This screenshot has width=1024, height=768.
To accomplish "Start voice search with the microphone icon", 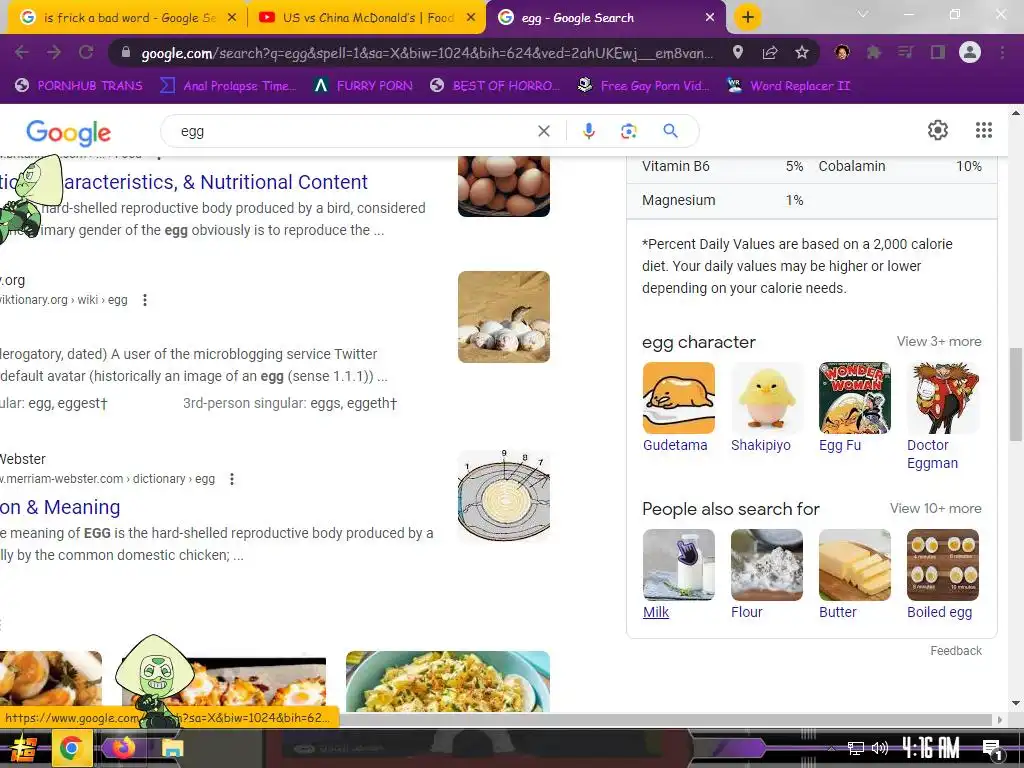I will 588,131.
